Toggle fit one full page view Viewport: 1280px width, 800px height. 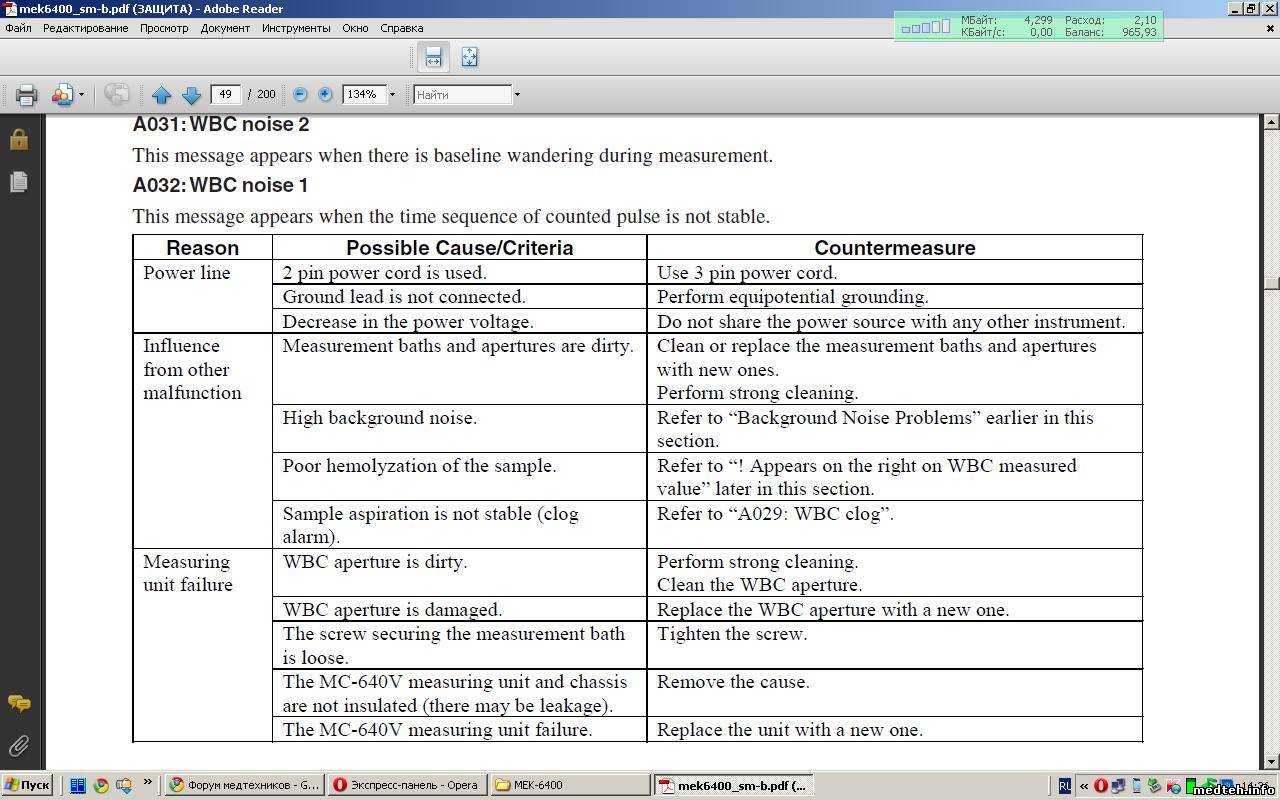pyautogui.click(x=469, y=57)
